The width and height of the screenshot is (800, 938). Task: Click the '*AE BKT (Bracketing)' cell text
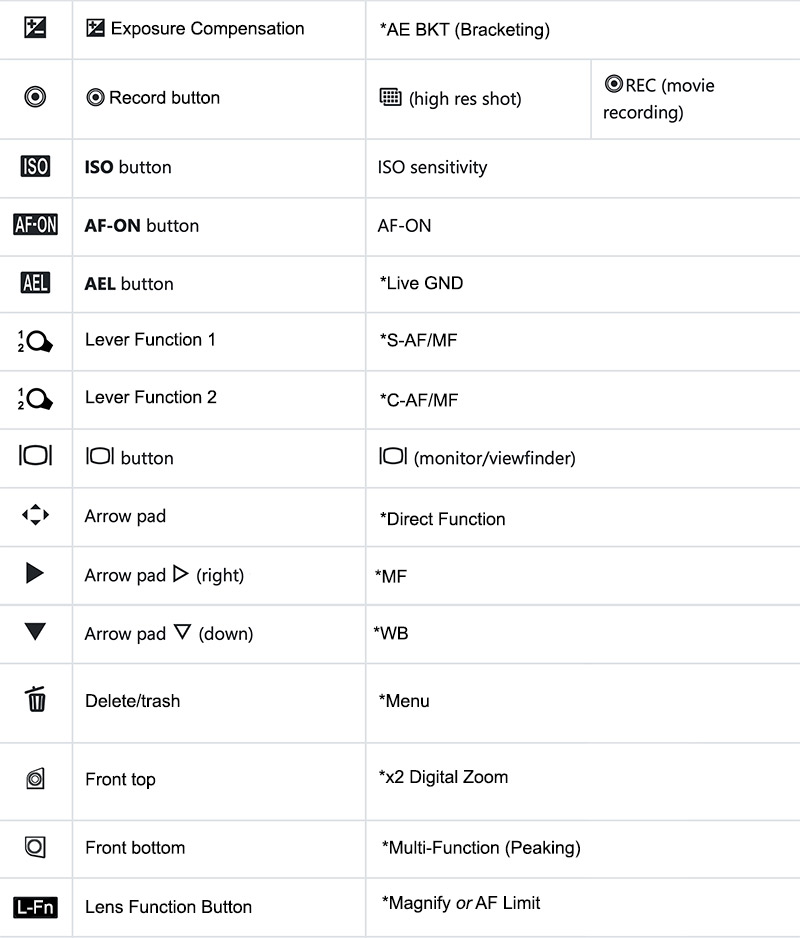click(x=465, y=30)
